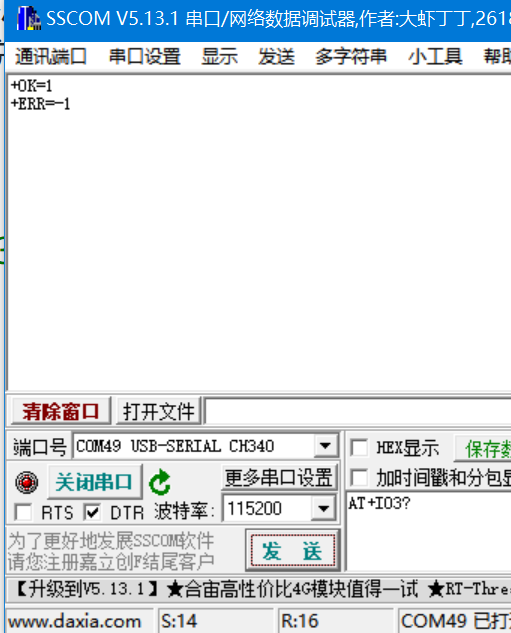Screen dimensions: 511x633
Task: Click the COM49 已打开 status text
Action: point(456,621)
